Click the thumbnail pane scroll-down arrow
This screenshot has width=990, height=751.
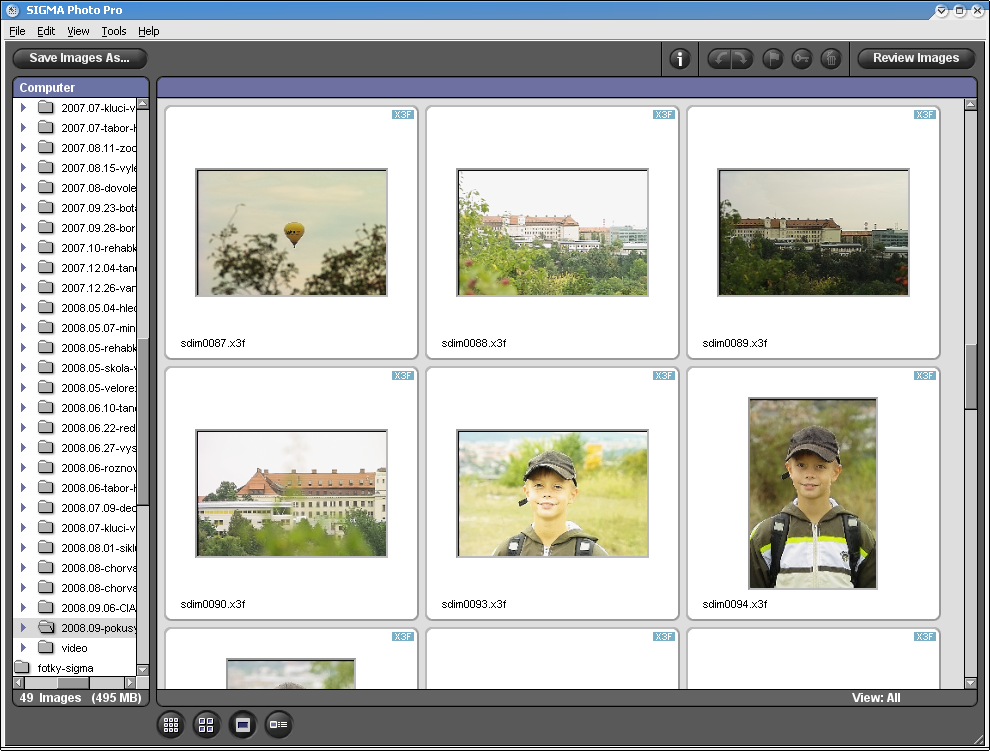click(971, 682)
